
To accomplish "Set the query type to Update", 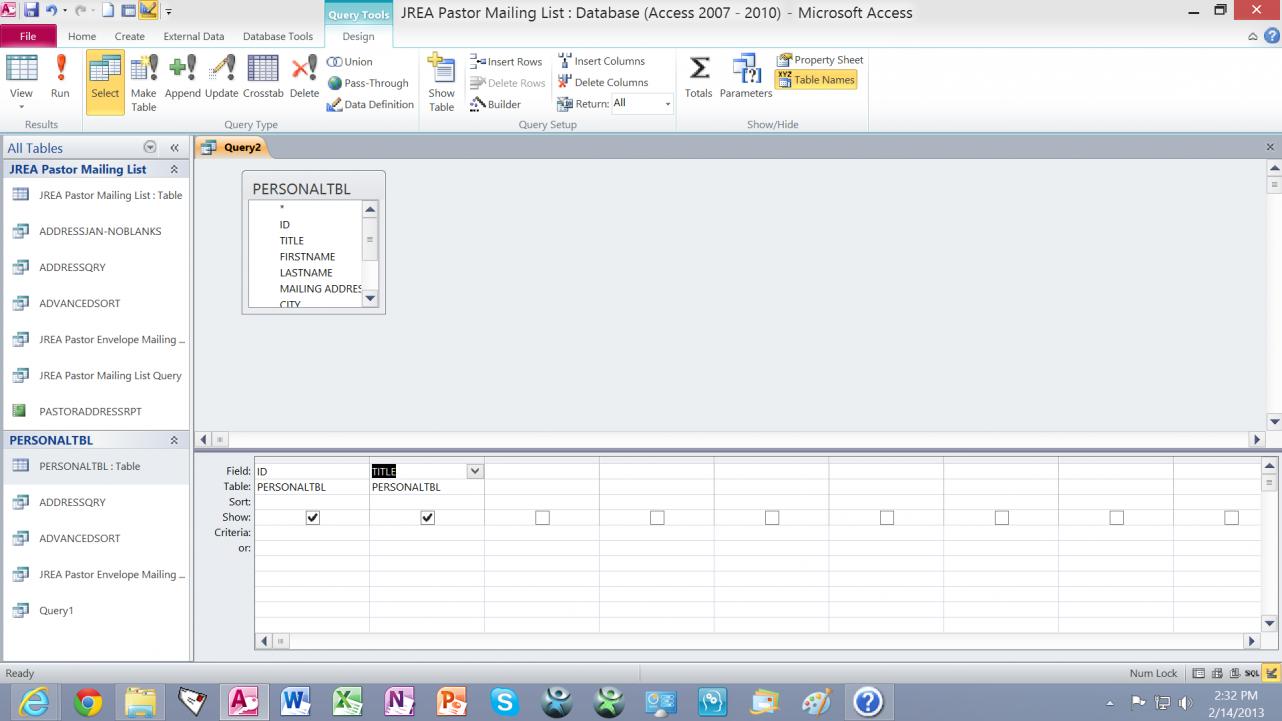I will coord(221,79).
